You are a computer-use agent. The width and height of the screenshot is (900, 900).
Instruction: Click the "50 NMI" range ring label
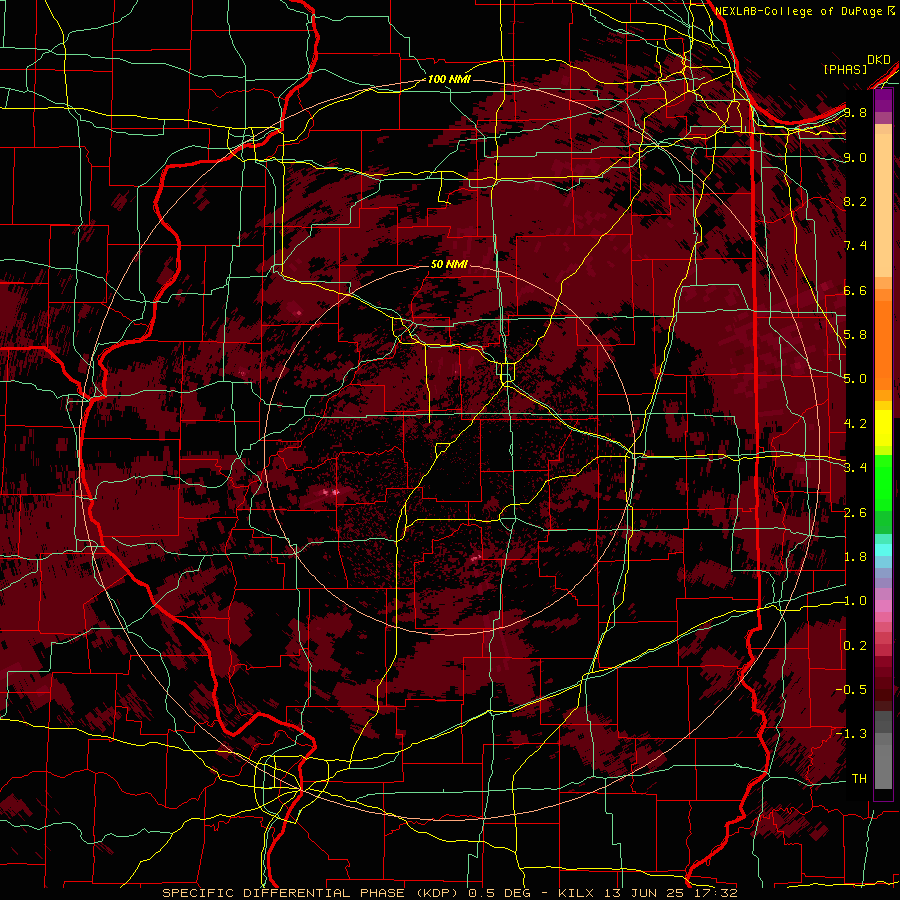[x=449, y=264]
